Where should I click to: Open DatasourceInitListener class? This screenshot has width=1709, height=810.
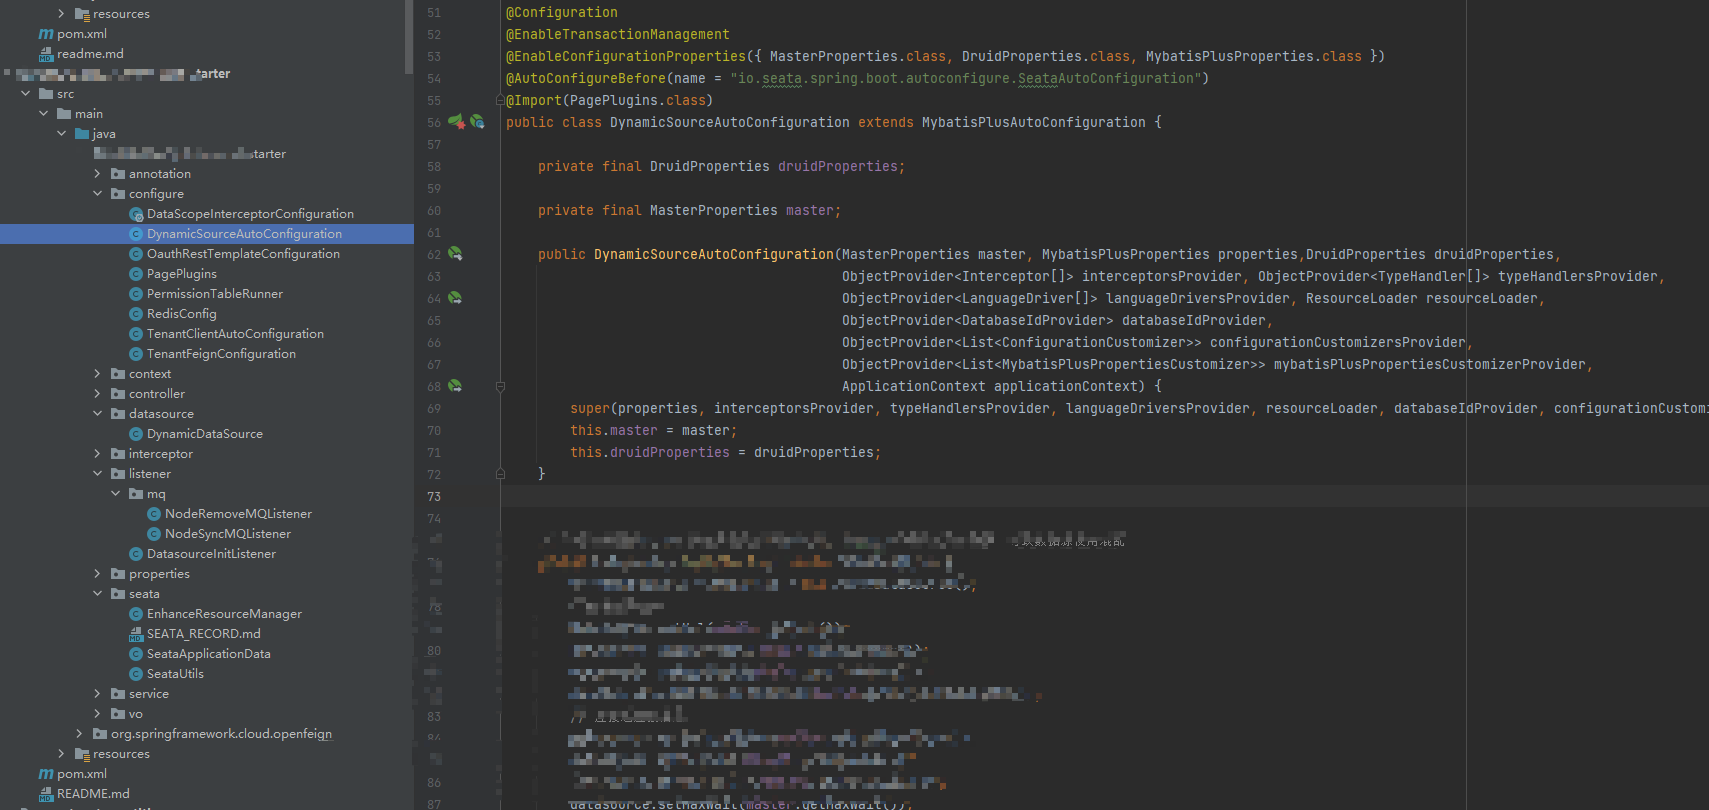coord(211,554)
